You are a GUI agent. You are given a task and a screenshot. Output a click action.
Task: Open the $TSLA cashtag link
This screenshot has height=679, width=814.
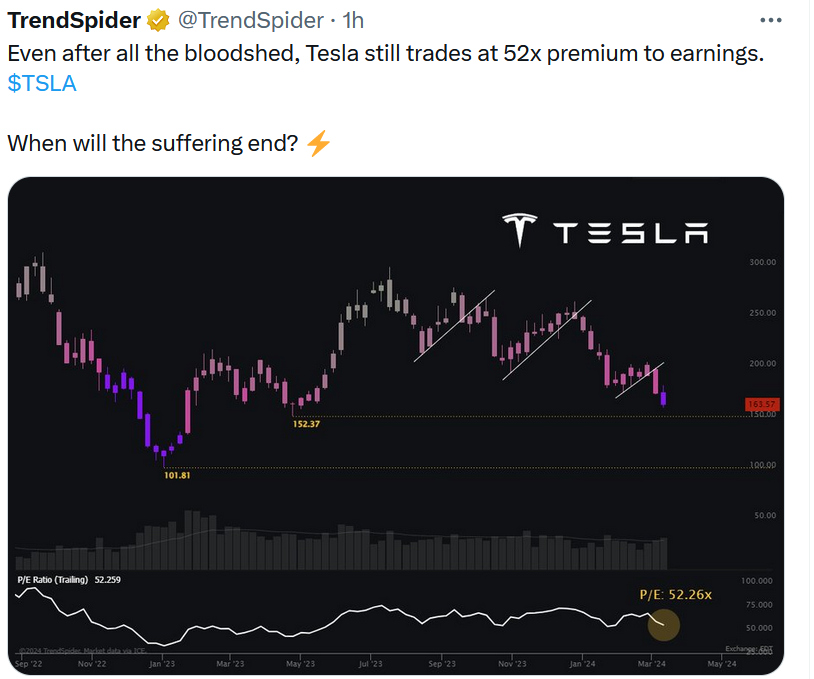42,83
